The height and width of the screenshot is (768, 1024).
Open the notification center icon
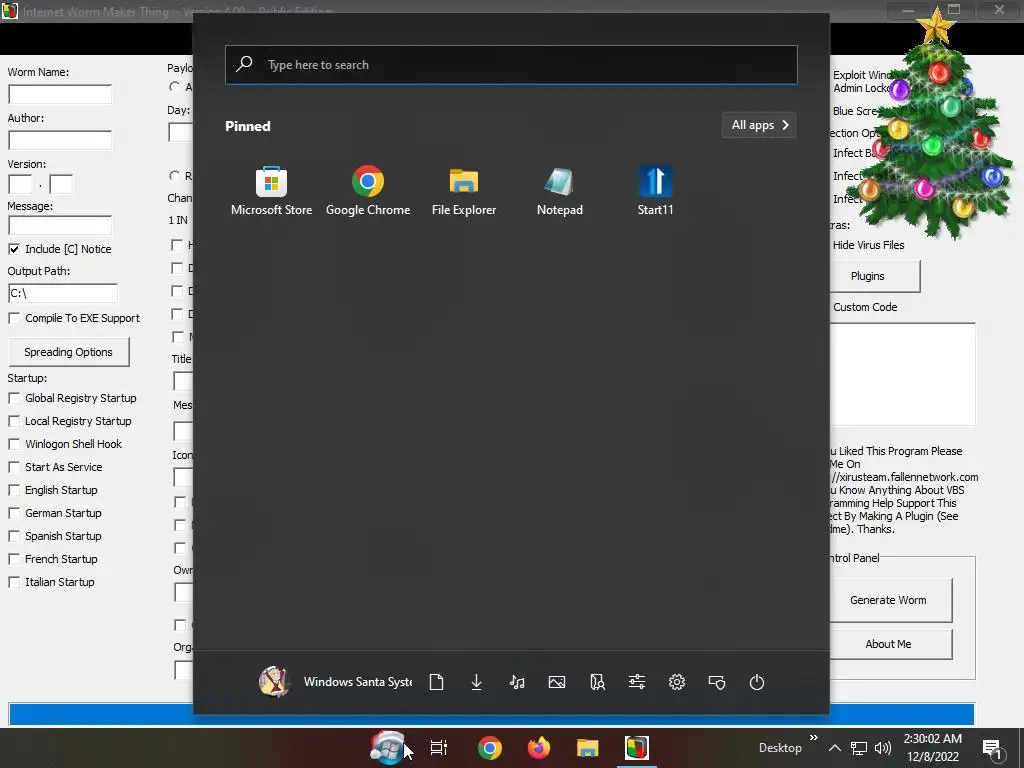pos(993,748)
